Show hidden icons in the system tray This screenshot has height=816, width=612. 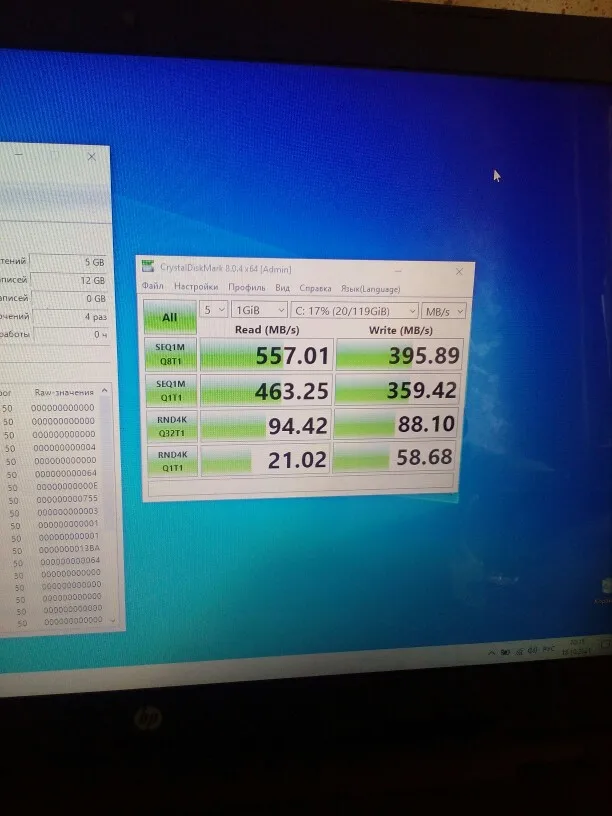(492, 653)
